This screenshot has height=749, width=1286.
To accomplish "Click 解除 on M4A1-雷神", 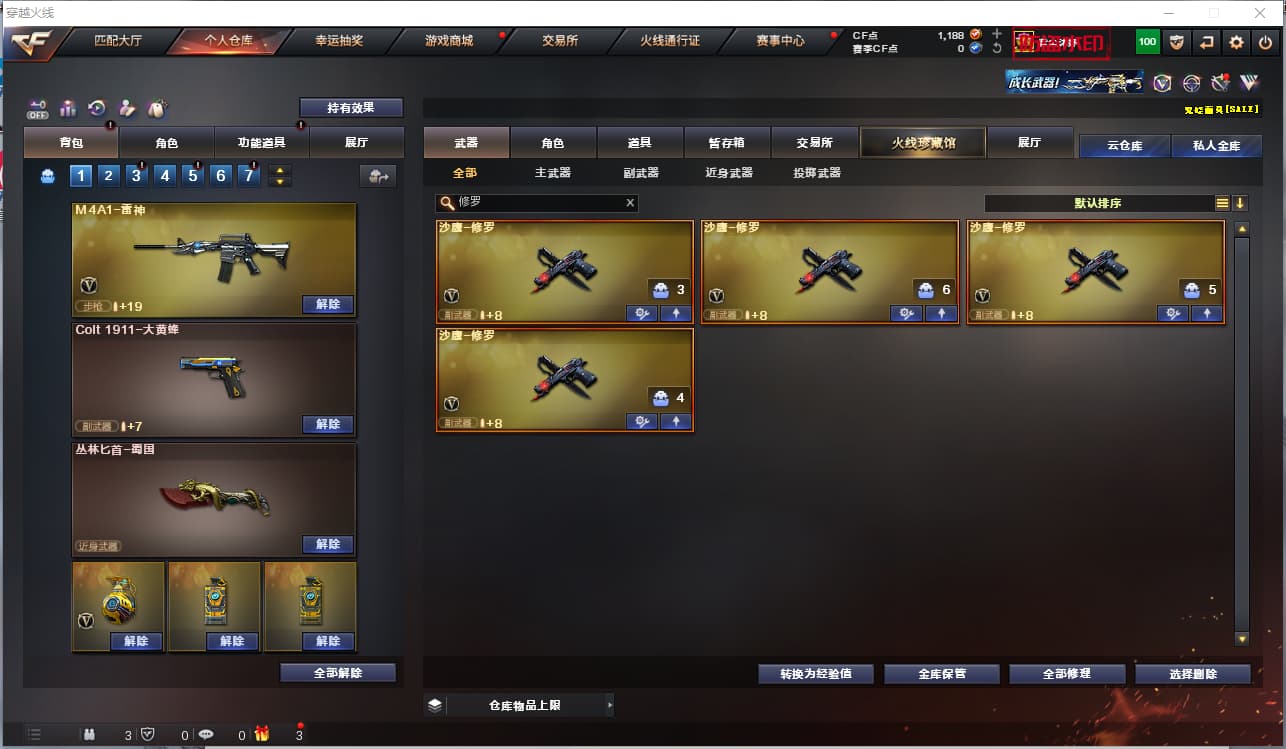I will point(328,304).
